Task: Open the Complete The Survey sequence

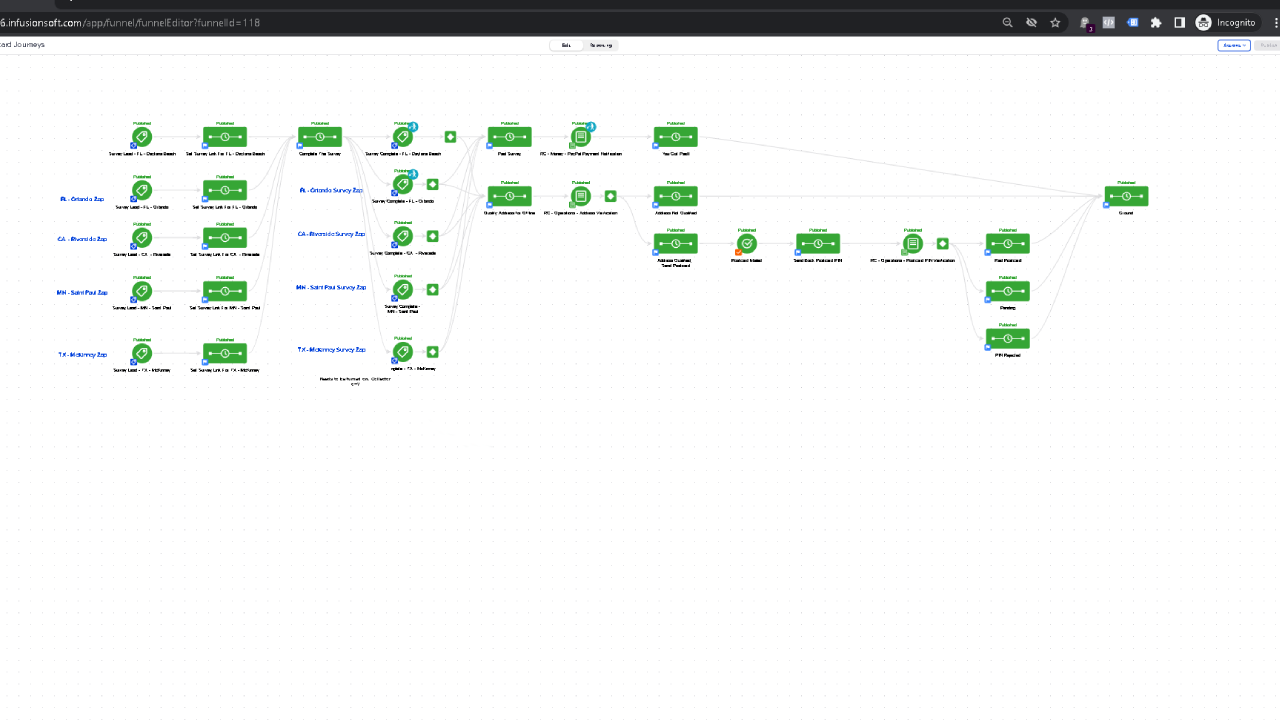Action: [x=320, y=137]
